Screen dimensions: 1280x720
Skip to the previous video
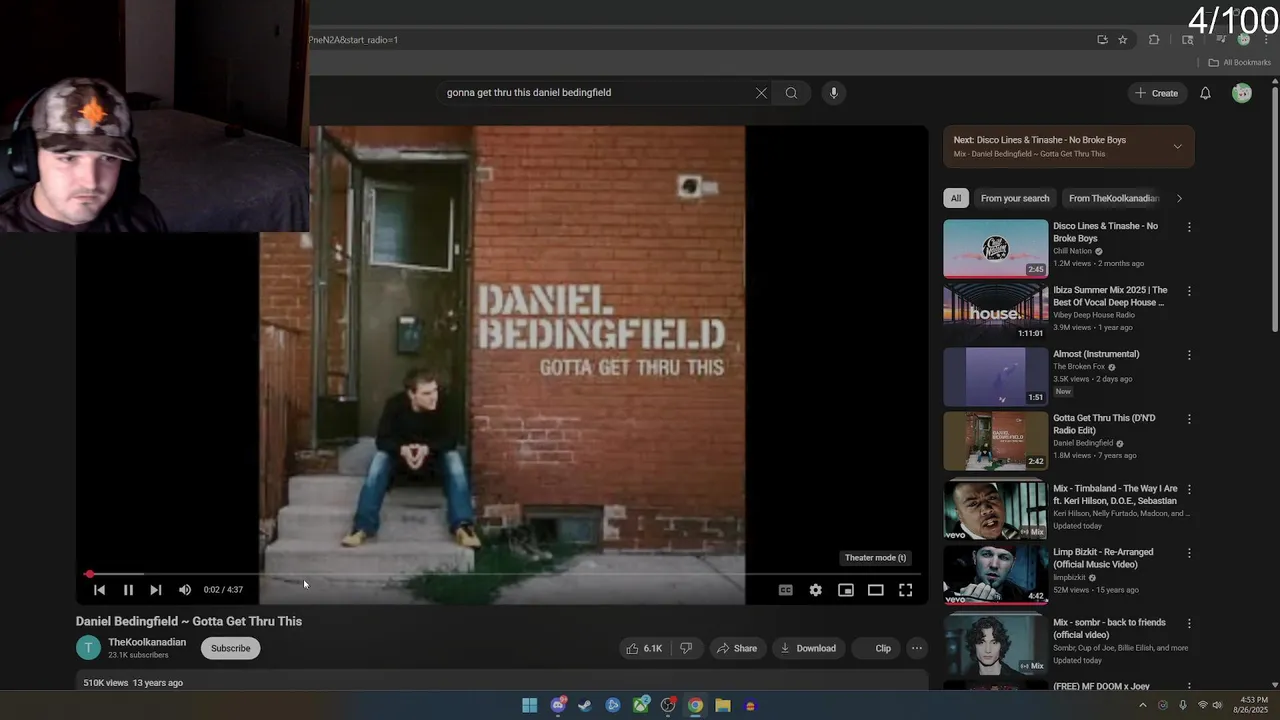pyautogui.click(x=99, y=590)
